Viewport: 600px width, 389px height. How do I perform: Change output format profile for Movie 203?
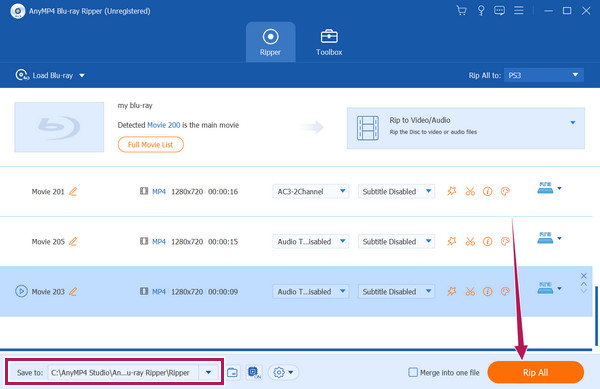(x=549, y=288)
